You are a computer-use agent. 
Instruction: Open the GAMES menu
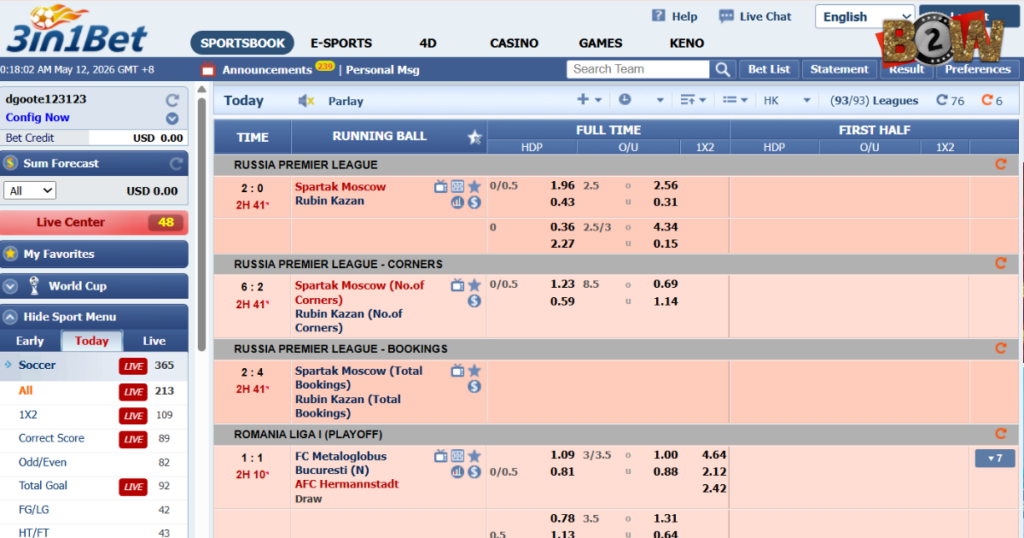pos(600,43)
